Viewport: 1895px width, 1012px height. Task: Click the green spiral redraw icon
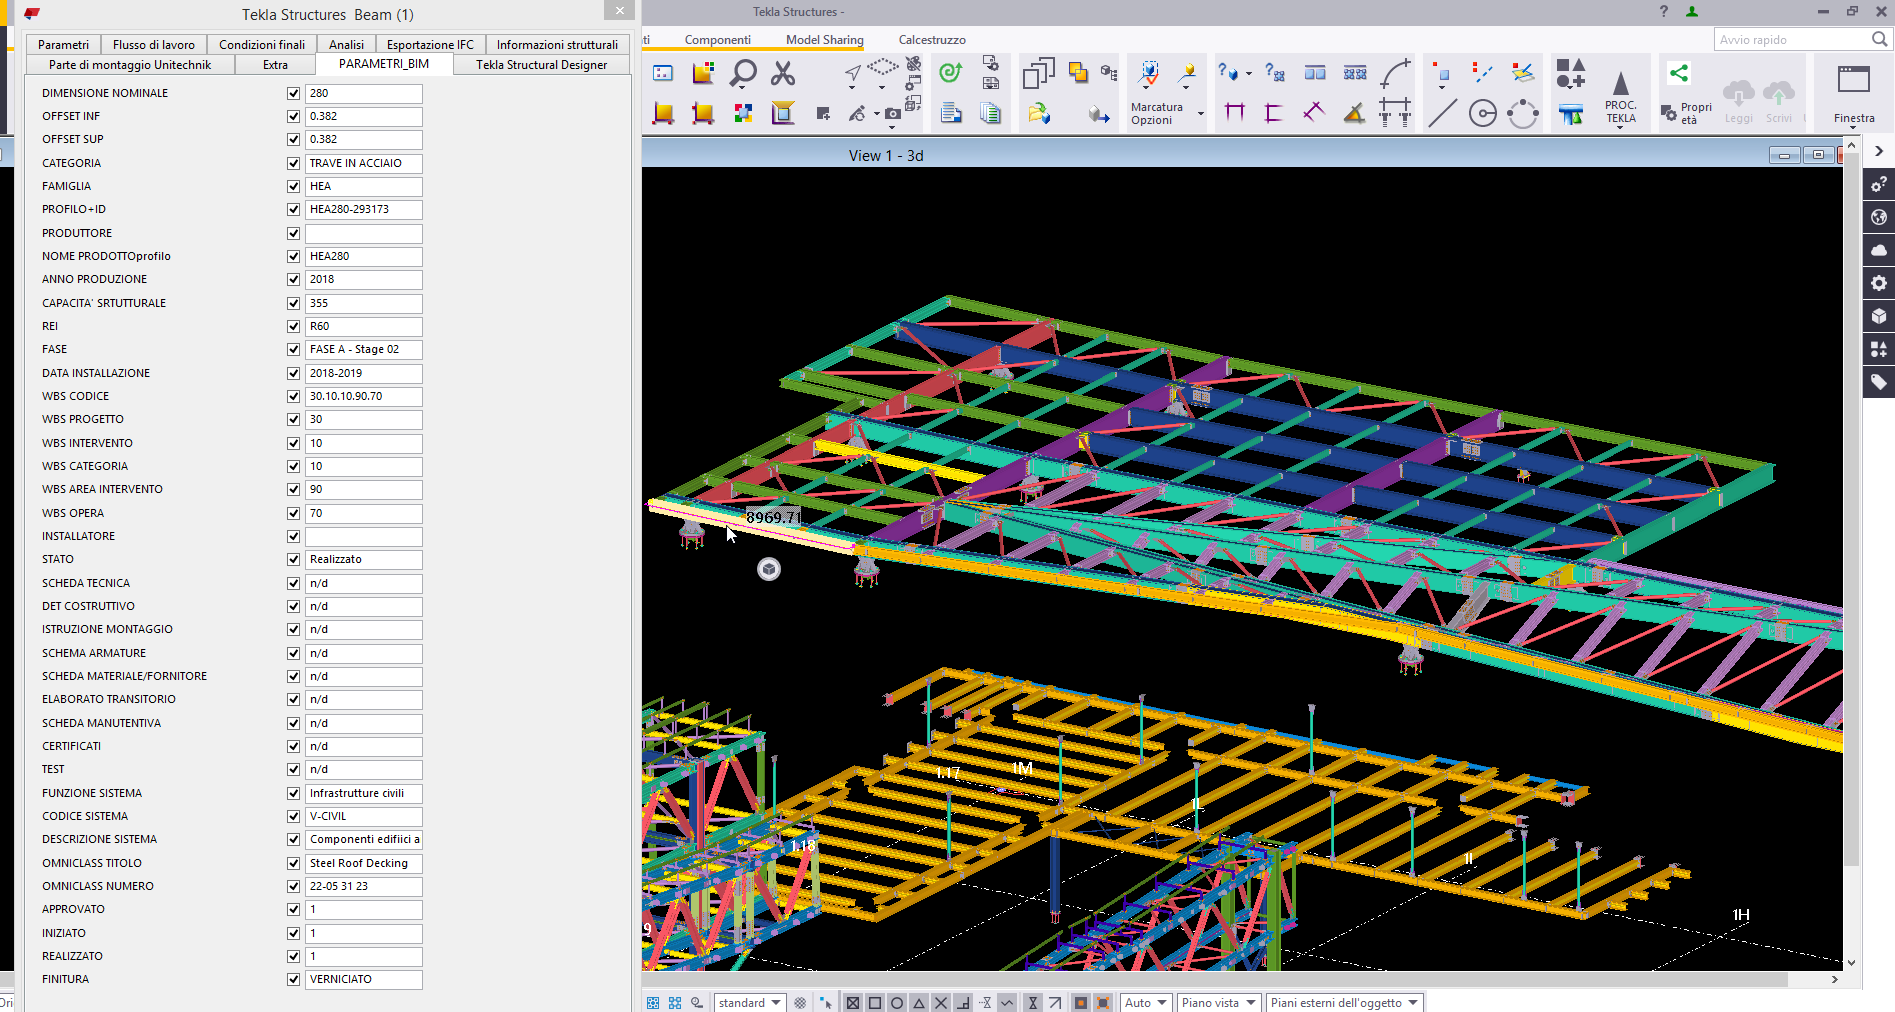[951, 72]
